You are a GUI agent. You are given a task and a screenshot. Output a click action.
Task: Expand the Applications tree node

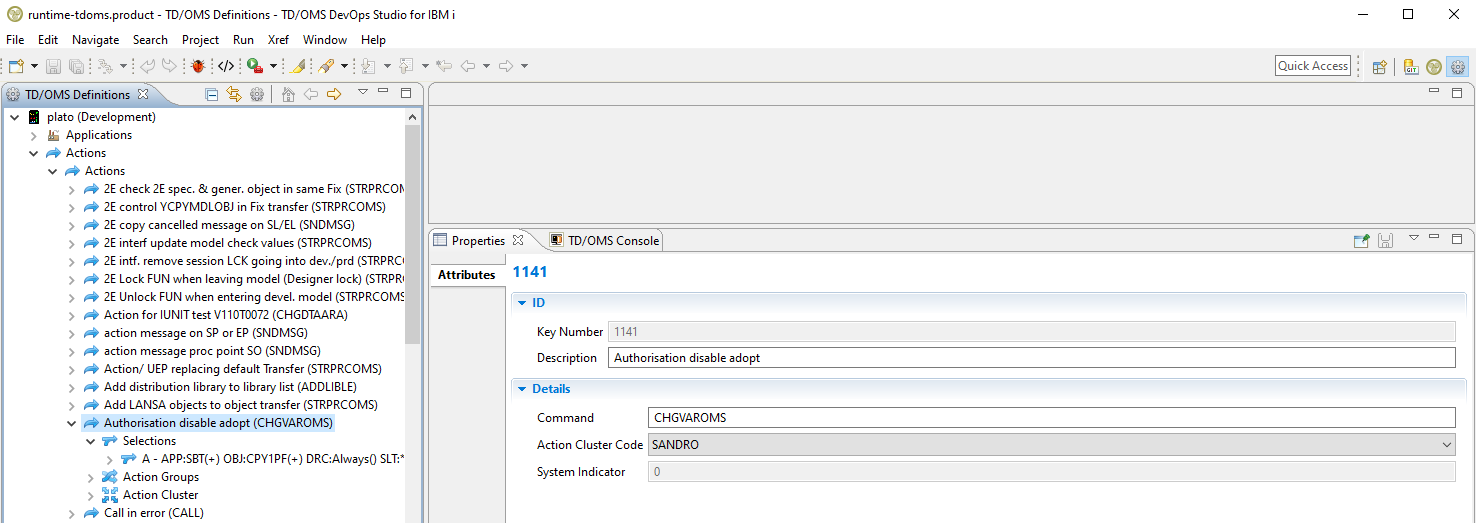[x=34, y=135]
